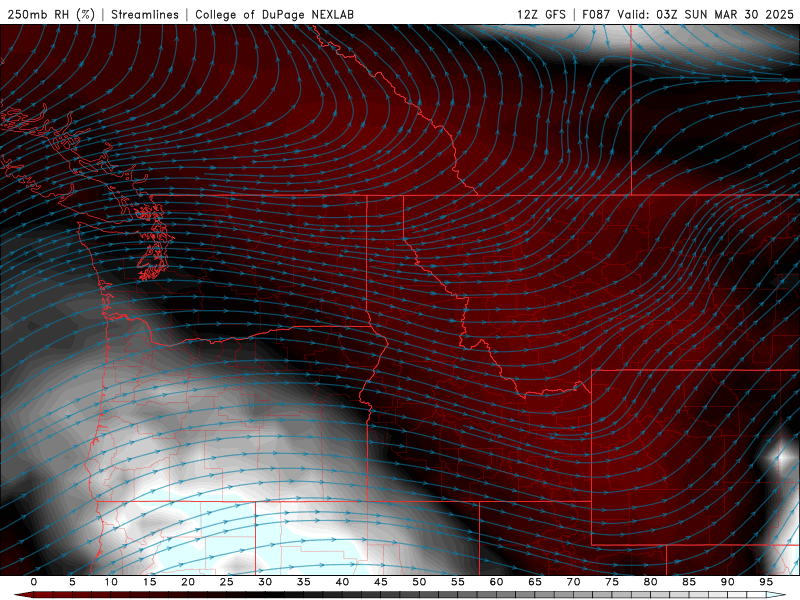800x600 pixels.
Task: Click the colorbar label "0"
Action: (x=34, y=582)
